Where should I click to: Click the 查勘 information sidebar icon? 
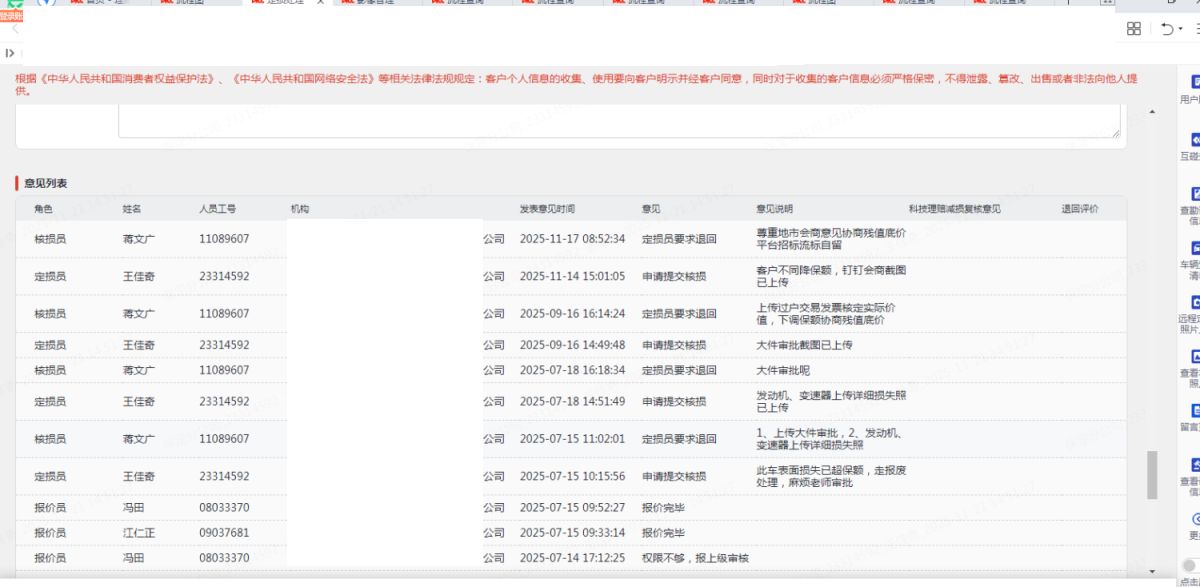click(1194, 194)
